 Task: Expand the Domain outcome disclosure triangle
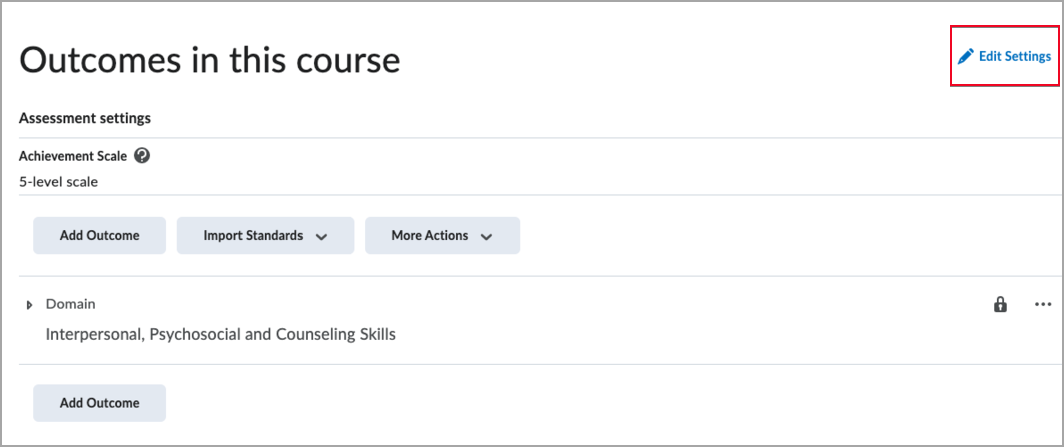pos(29,305)
